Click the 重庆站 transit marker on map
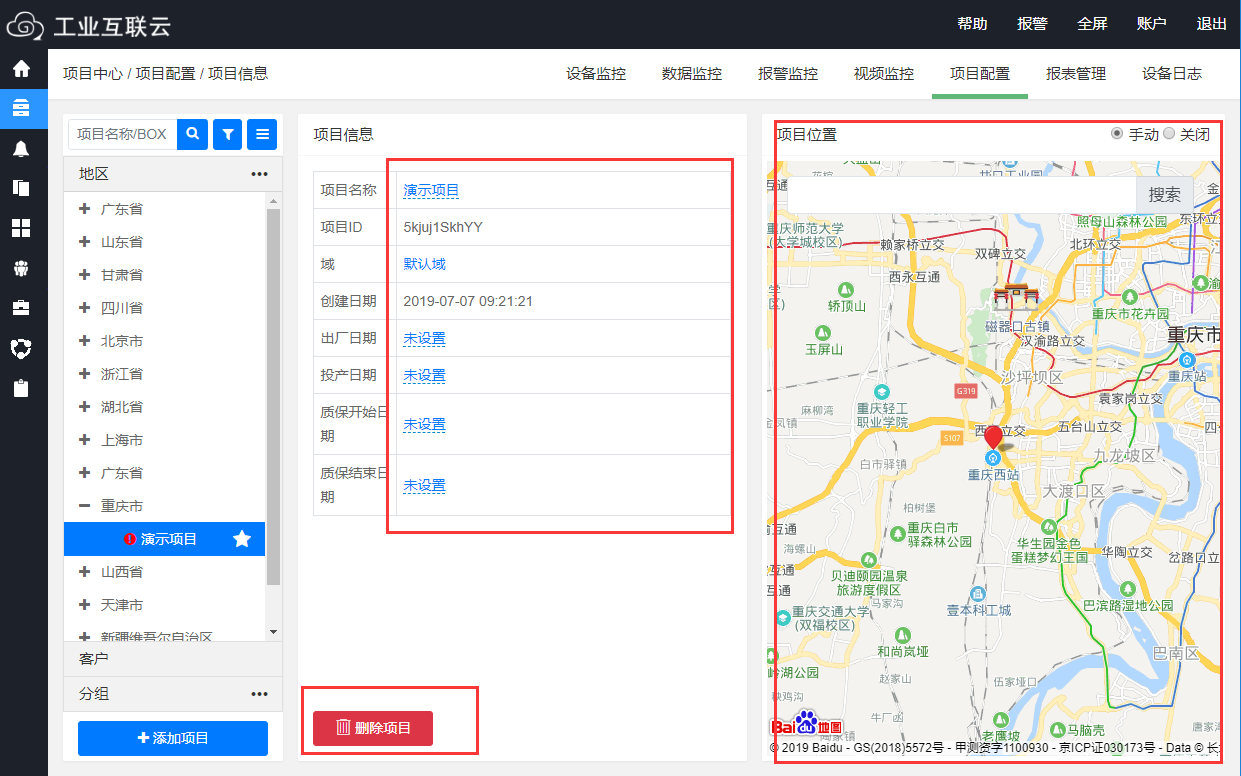 (1187, 360)
